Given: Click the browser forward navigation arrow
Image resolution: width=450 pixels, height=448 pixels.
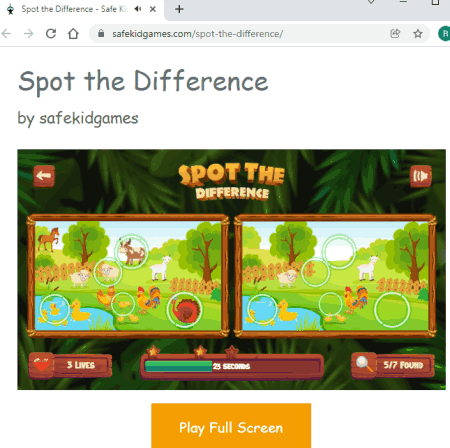Looking at the screenshot, I should click(x=29, y=34).
